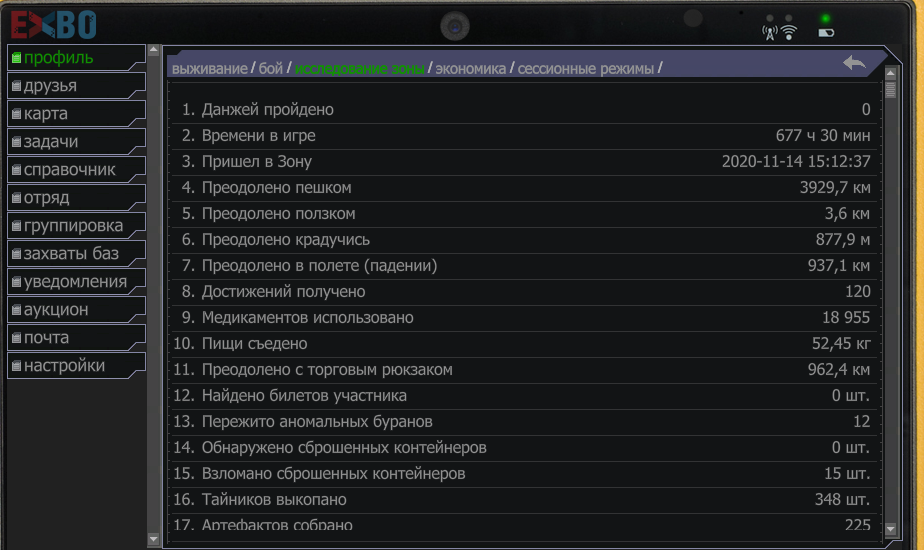Select Взломано сброшенных контейнеров row
The image size is (924, 550).
(524, 473)
